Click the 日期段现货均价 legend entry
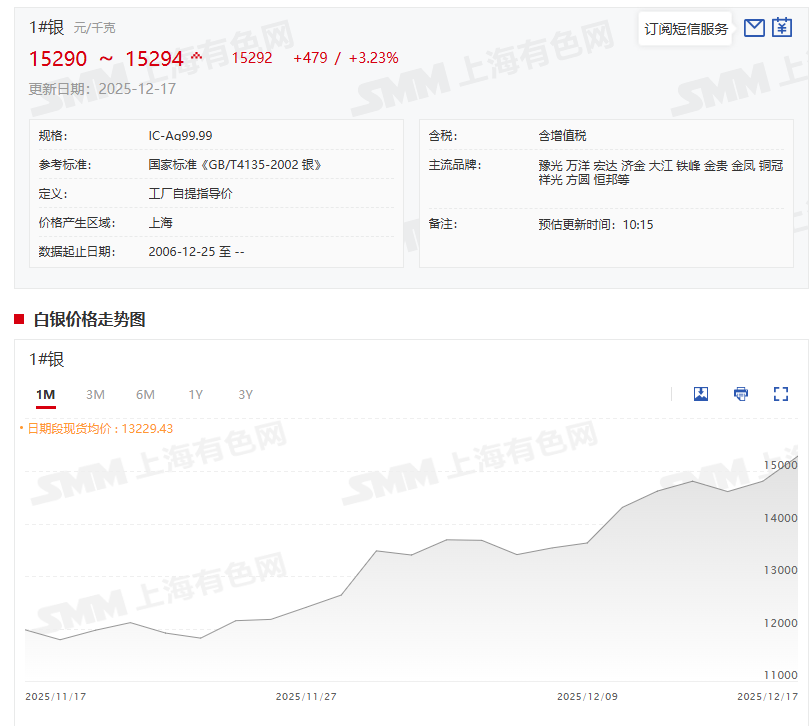Screen dimensions: 810x726 (x=98, y=428)
